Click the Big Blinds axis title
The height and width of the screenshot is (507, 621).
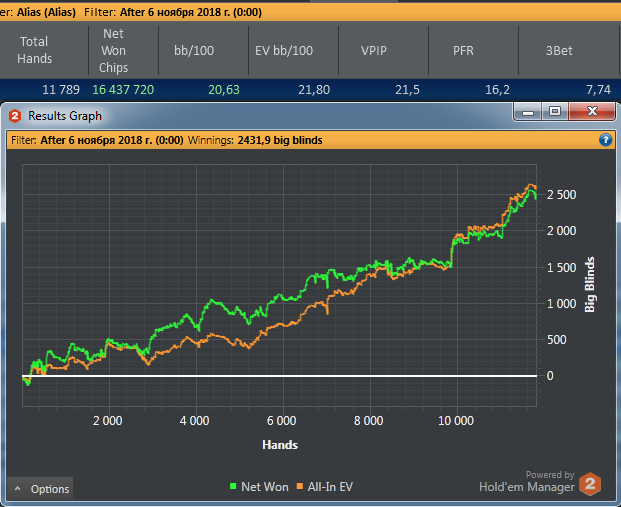(590, 284)
